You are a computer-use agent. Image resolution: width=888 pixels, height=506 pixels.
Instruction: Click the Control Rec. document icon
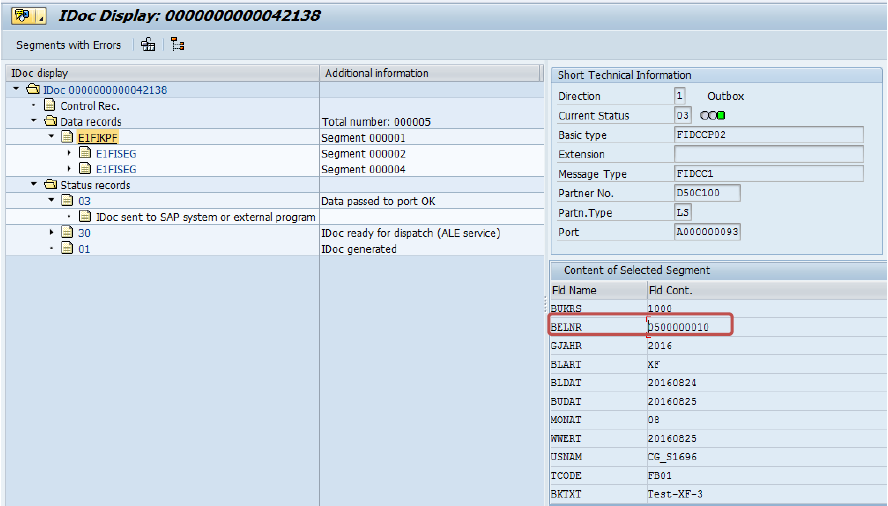[x=49, y=106]
